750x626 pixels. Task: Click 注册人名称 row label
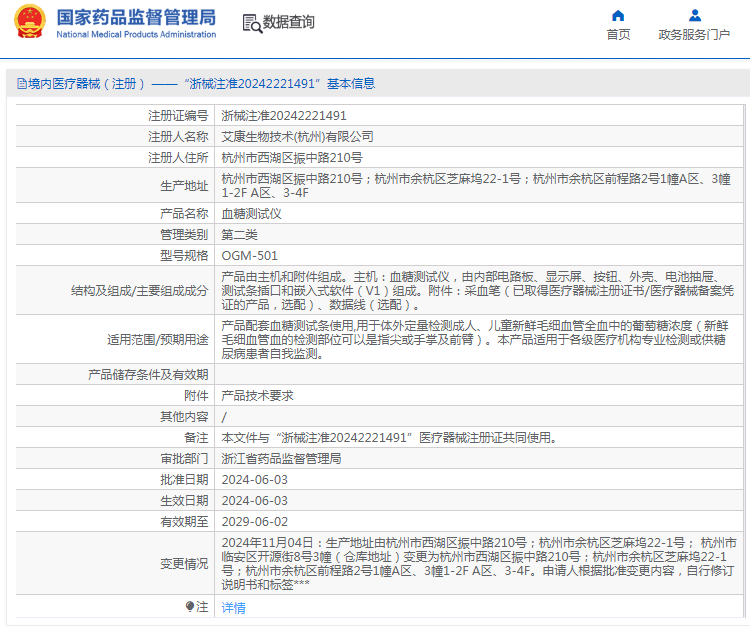[x=178, y=137]
